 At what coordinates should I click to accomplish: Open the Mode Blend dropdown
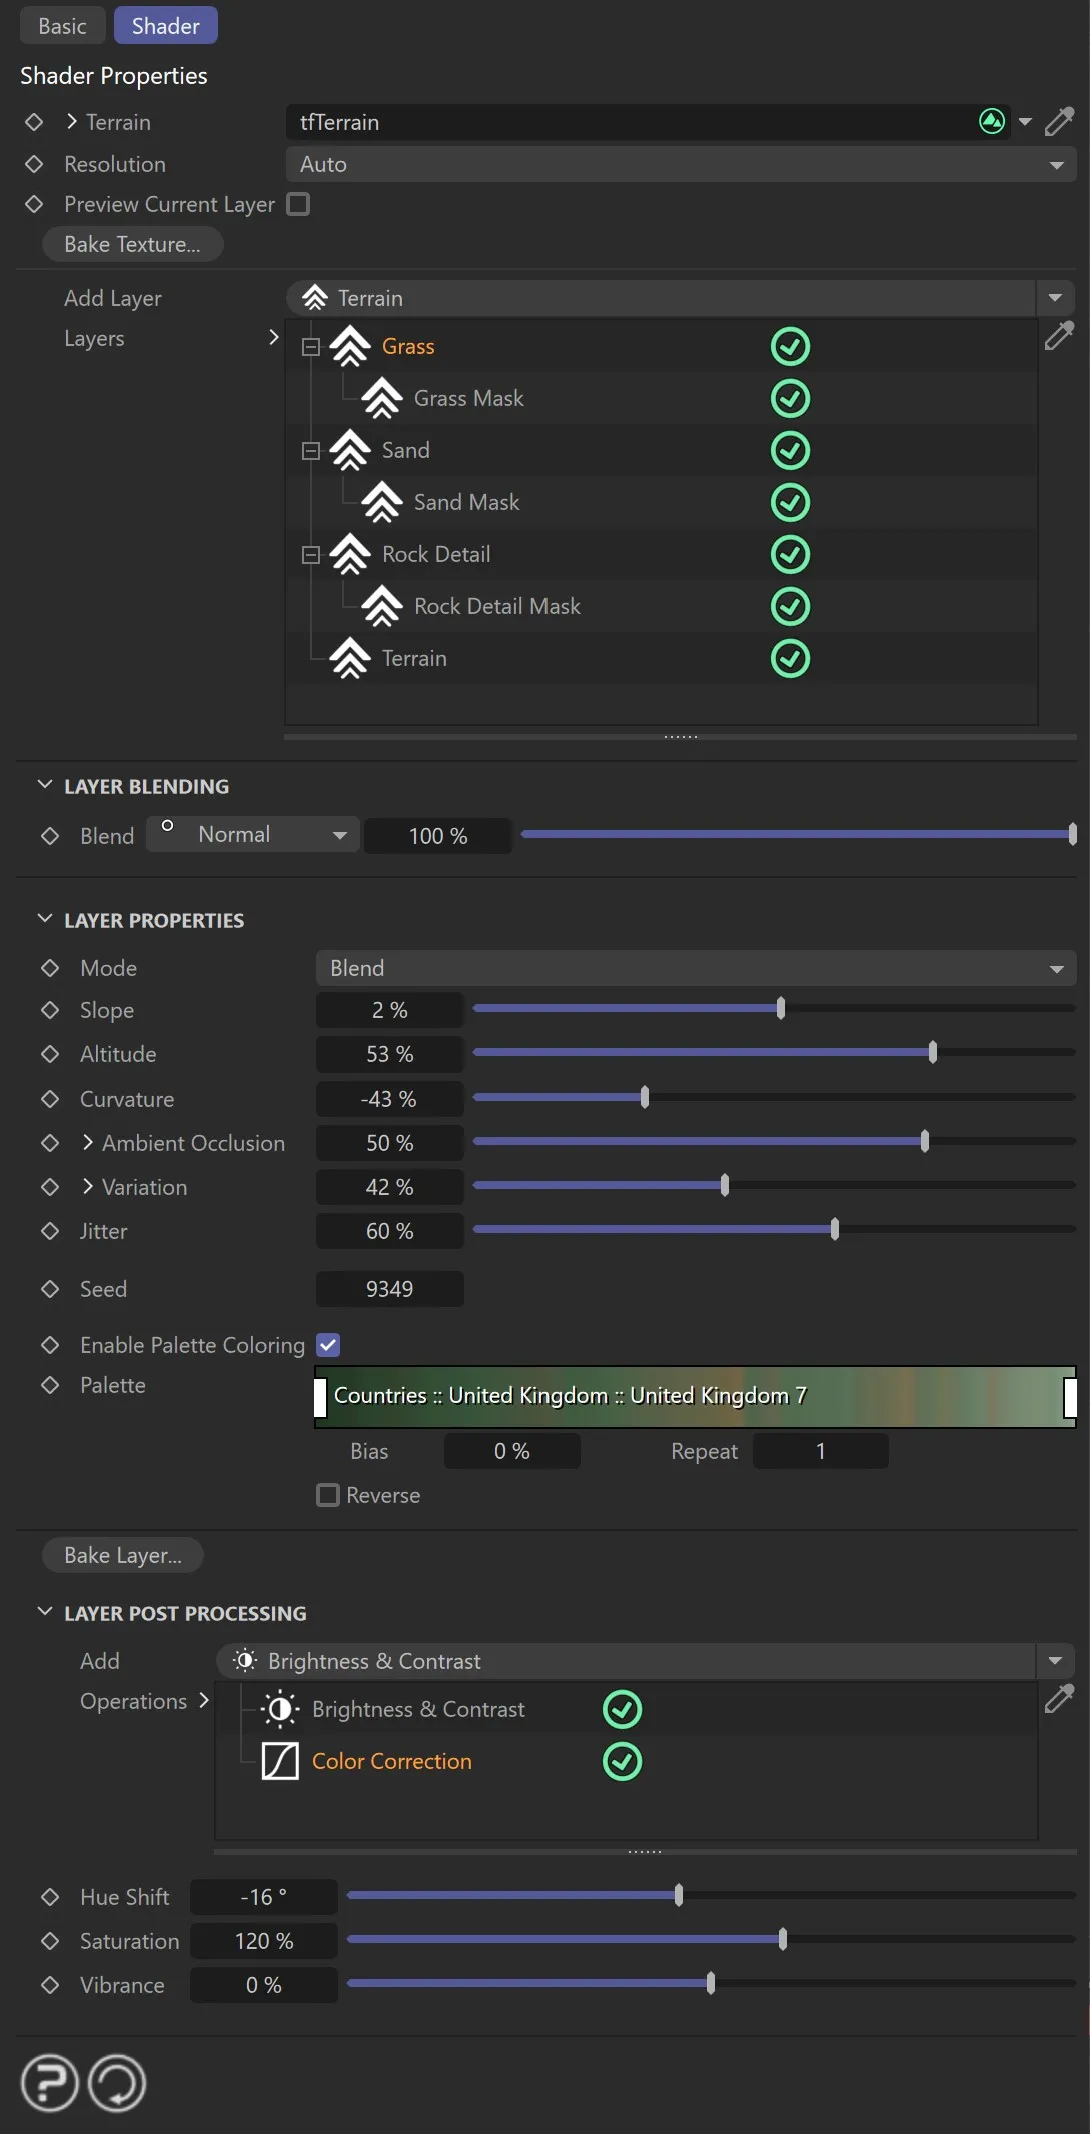(696, 968)
